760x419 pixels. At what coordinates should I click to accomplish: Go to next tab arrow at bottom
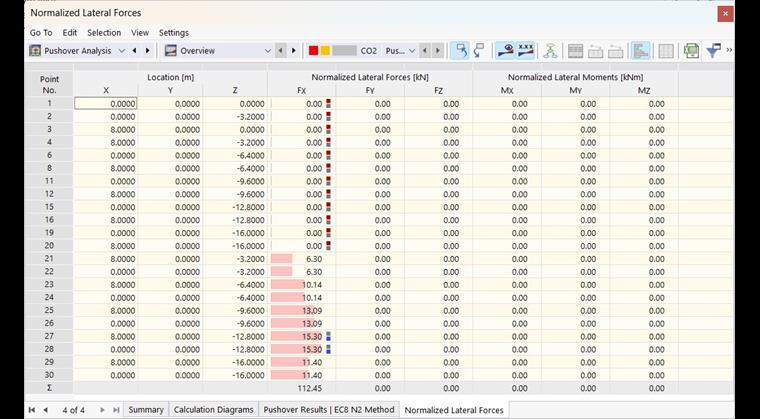[x=102, y=410]
